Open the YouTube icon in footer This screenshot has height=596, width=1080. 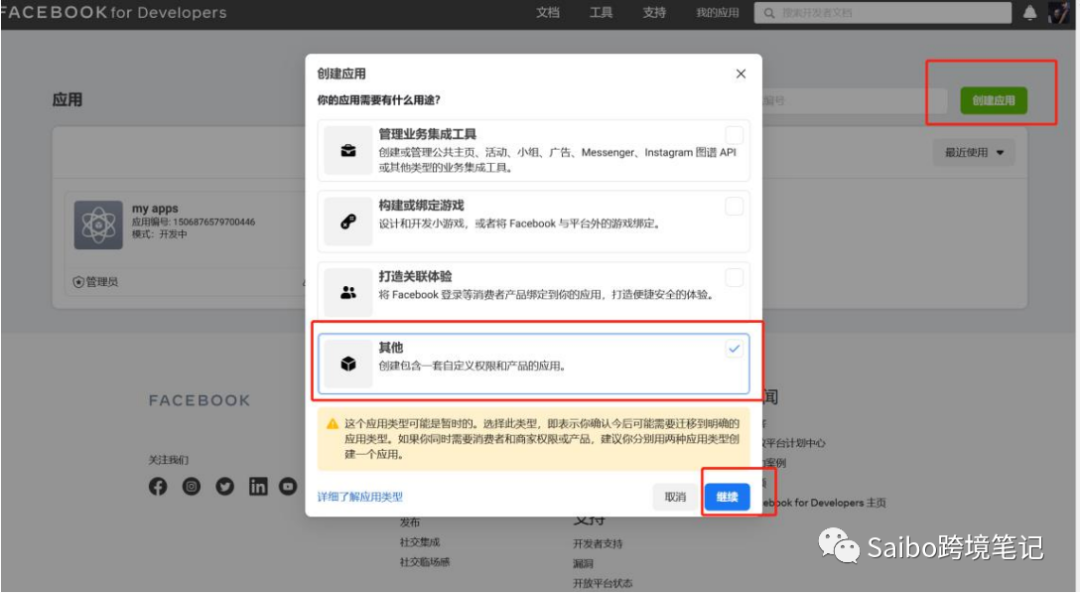coord(289,487)
